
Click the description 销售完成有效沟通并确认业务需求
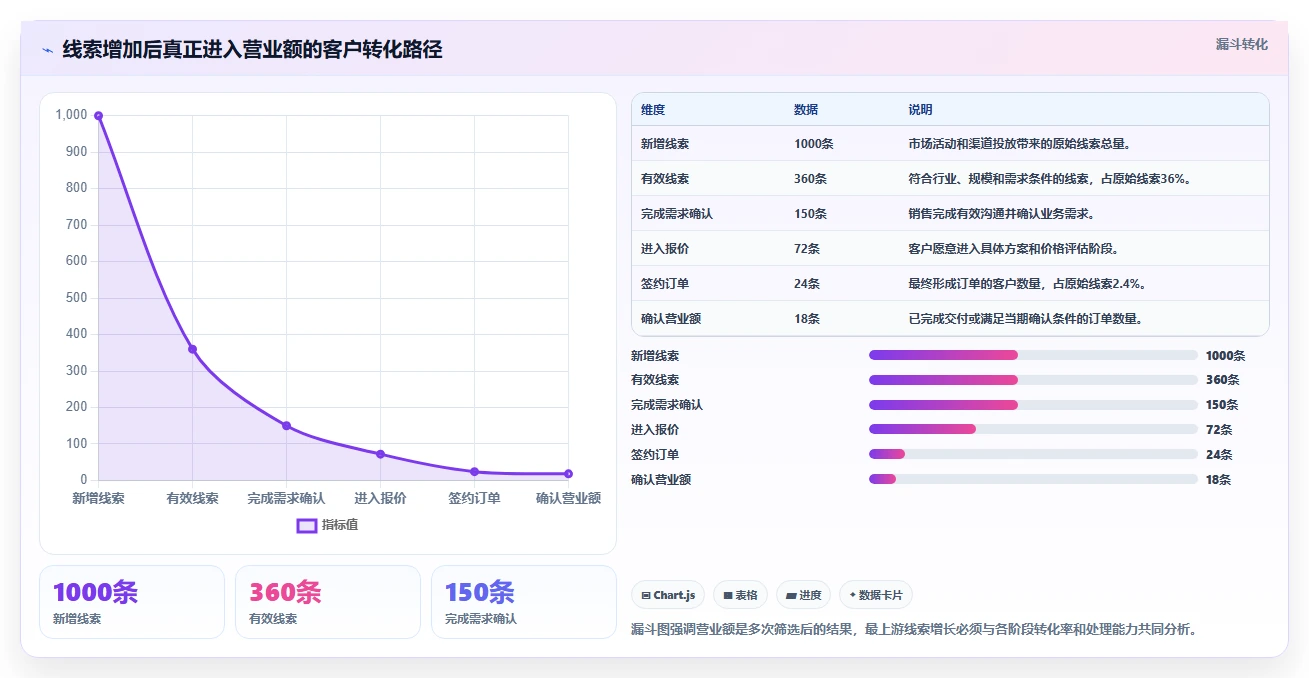pos(1002,214)
